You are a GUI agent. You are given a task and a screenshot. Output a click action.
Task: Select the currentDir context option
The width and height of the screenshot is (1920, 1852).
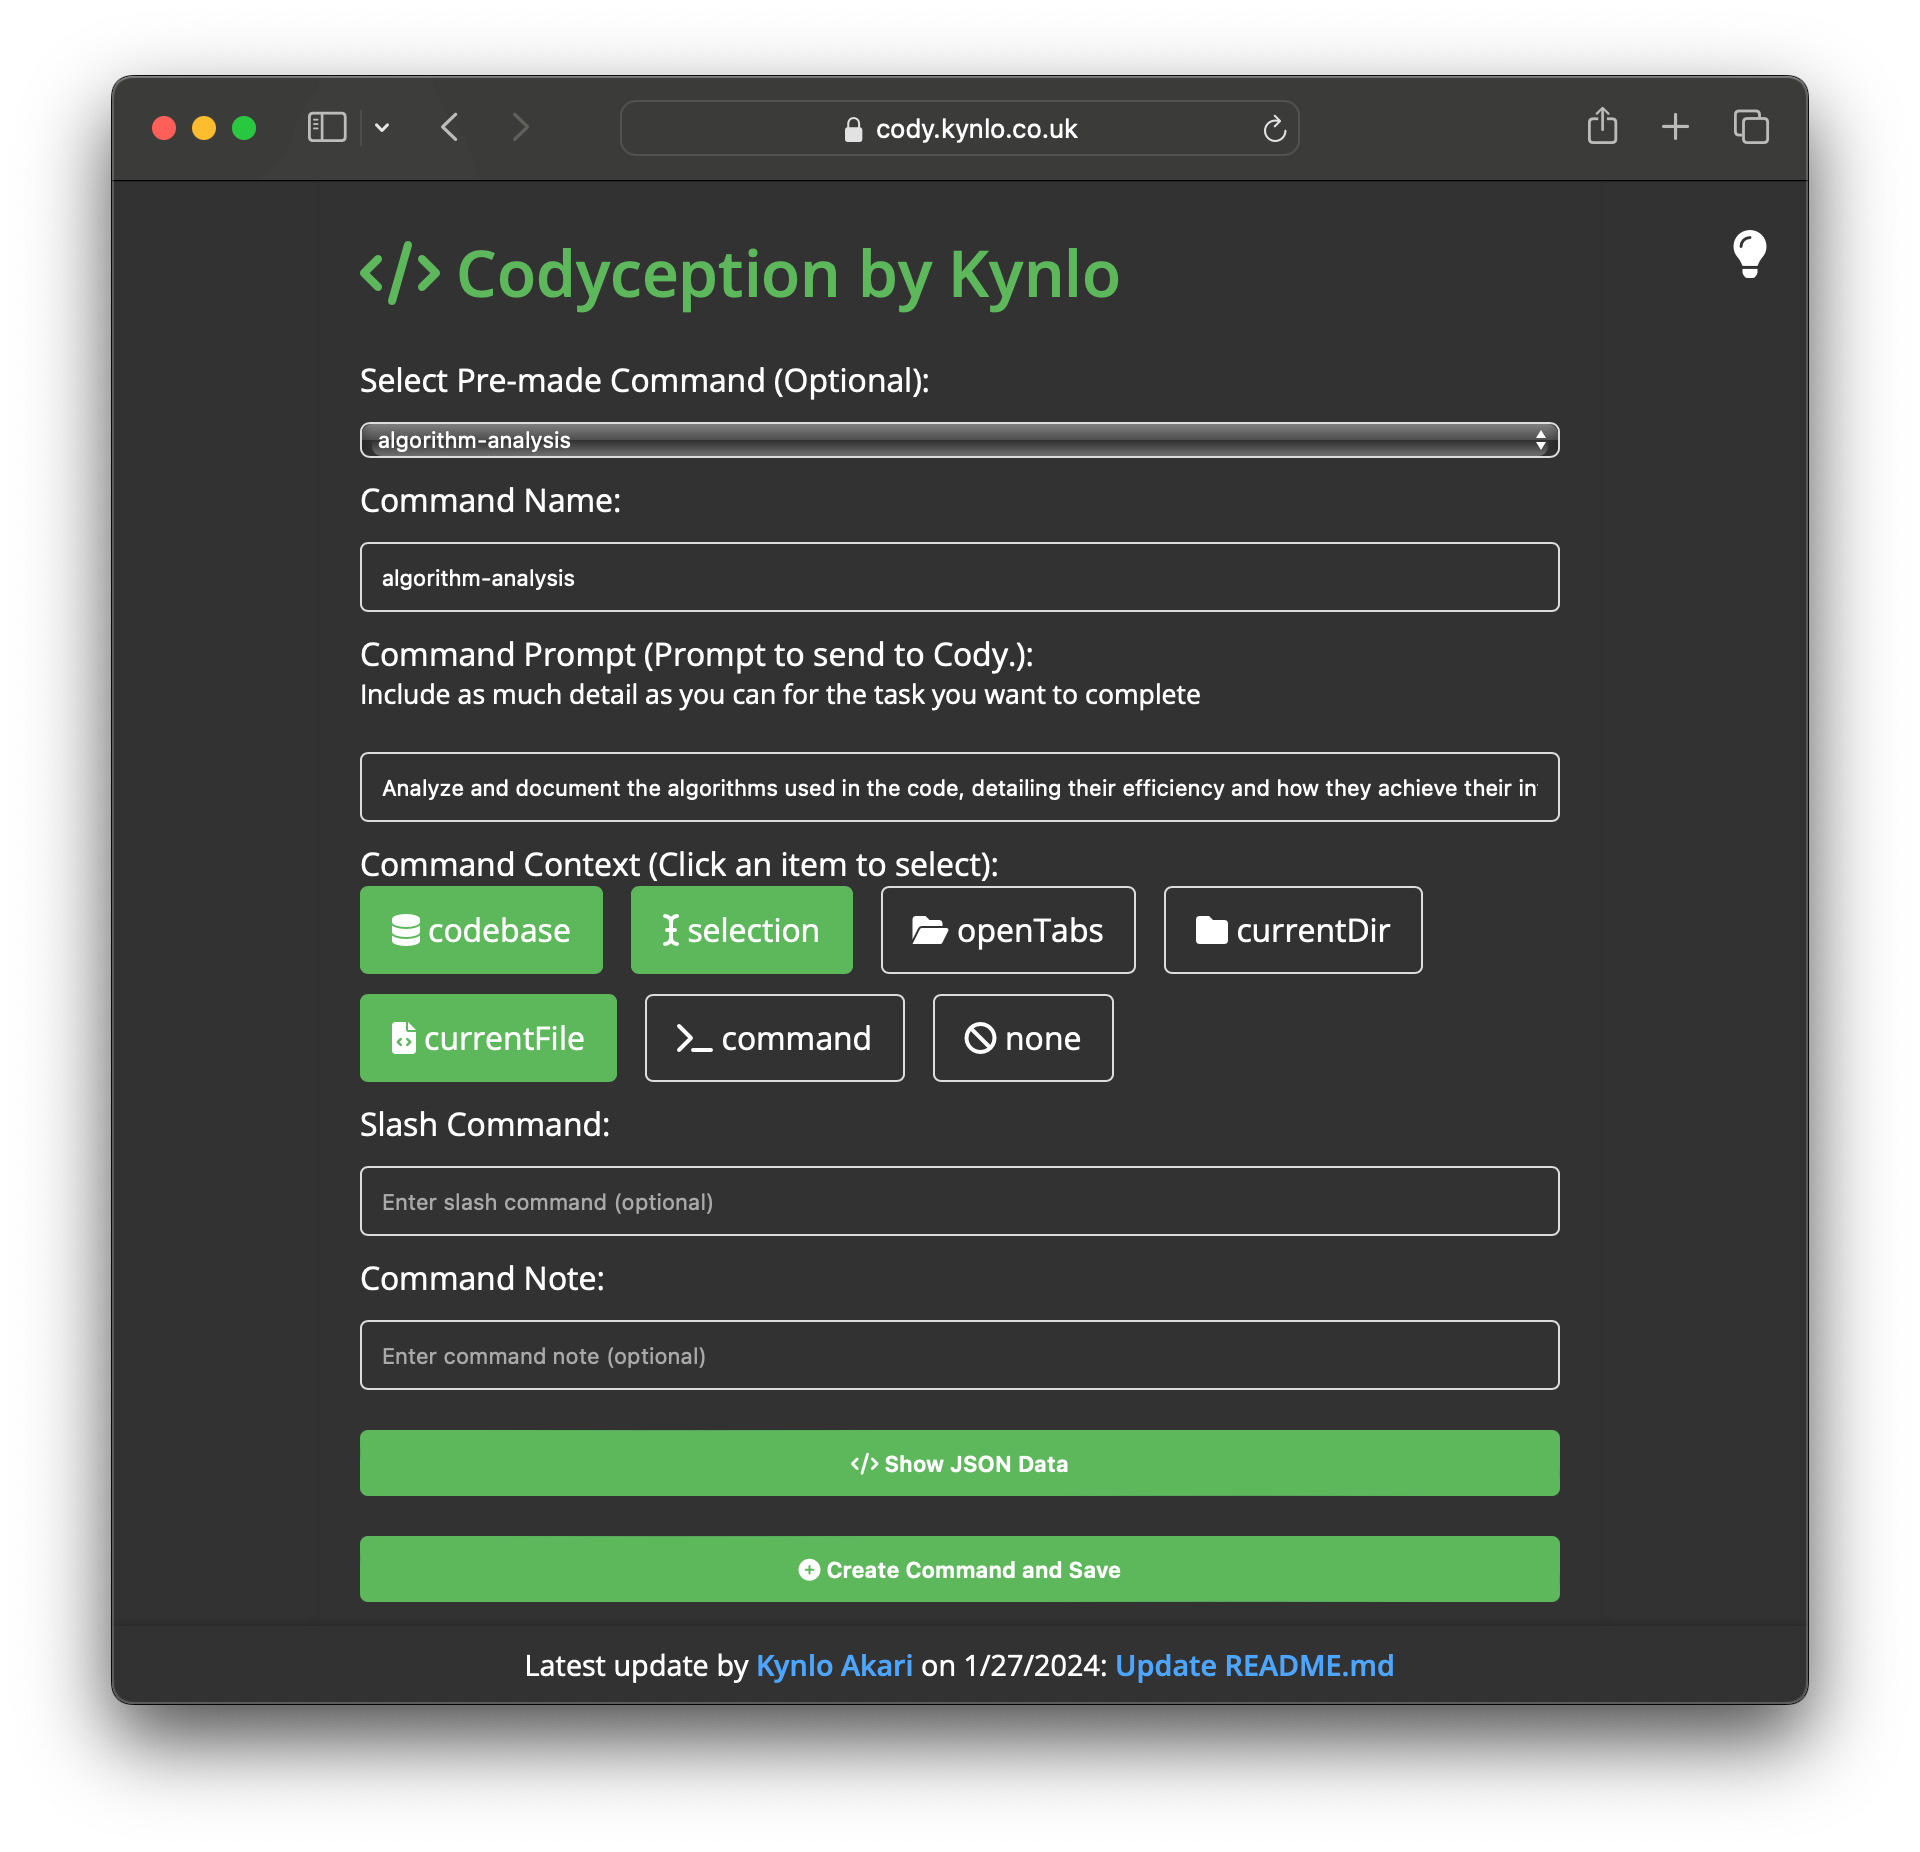click(1293, 930)
